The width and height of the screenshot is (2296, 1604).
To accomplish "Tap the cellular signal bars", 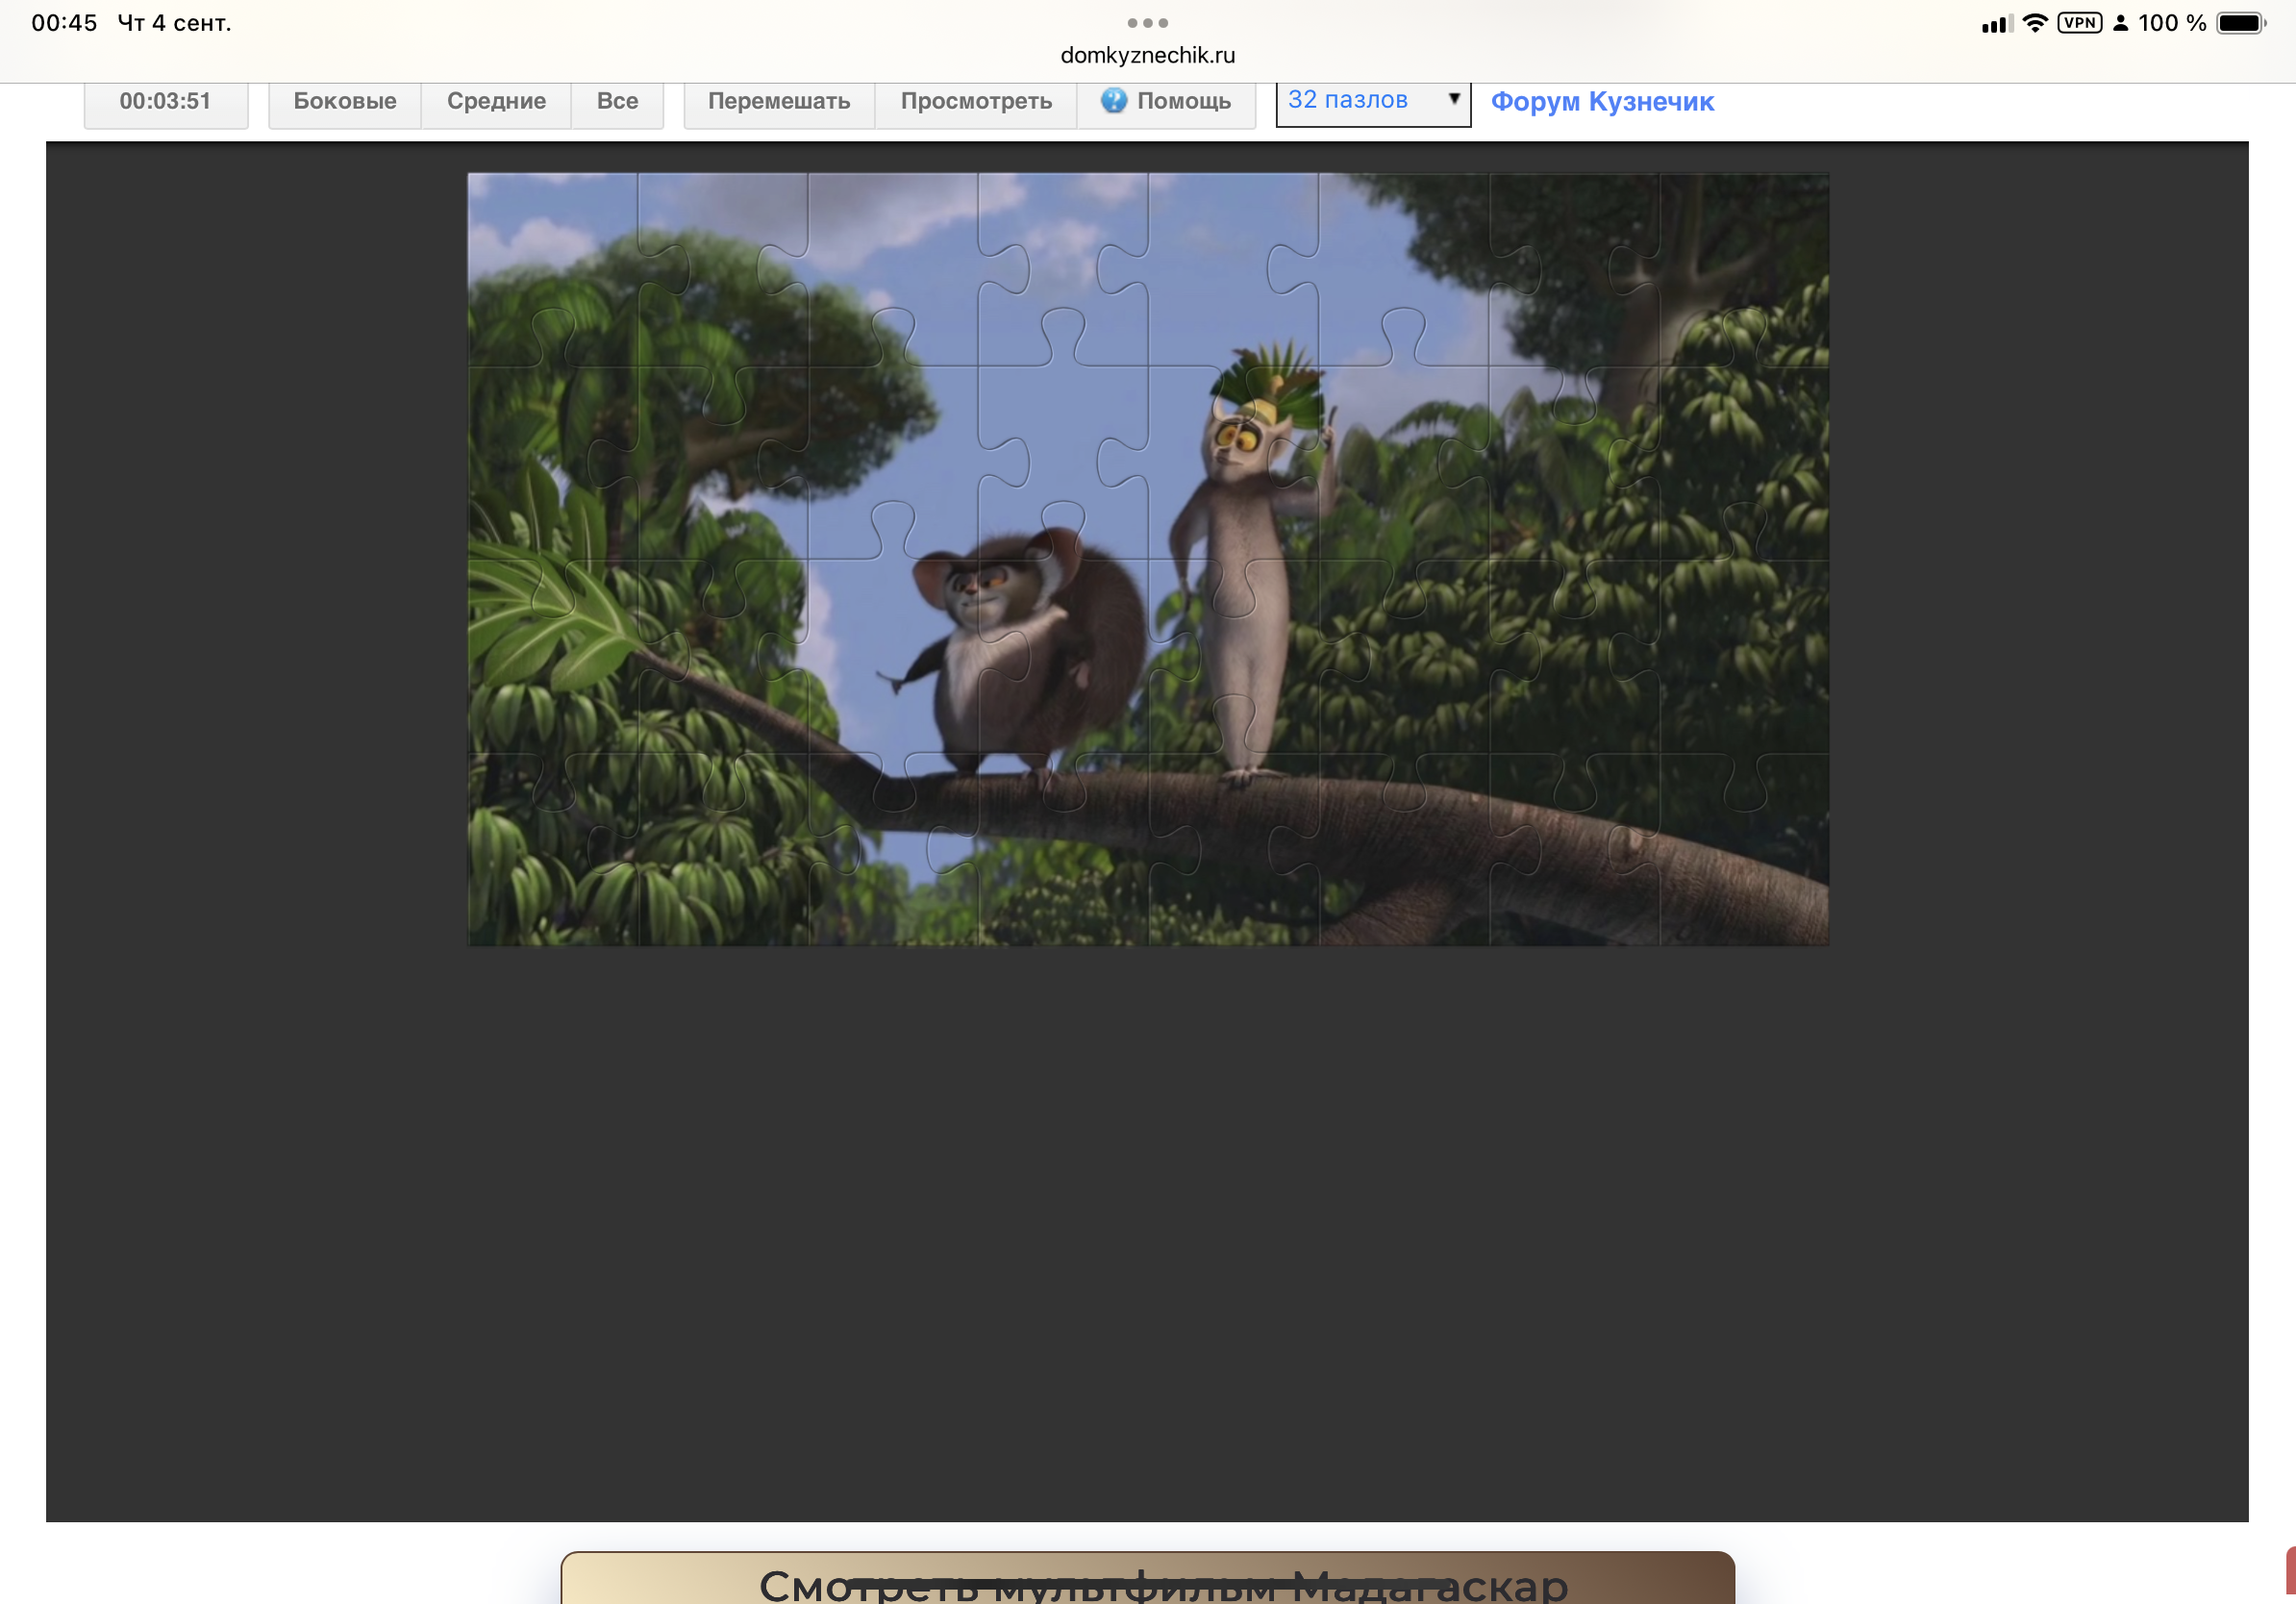I will [x=1998, y=24].
